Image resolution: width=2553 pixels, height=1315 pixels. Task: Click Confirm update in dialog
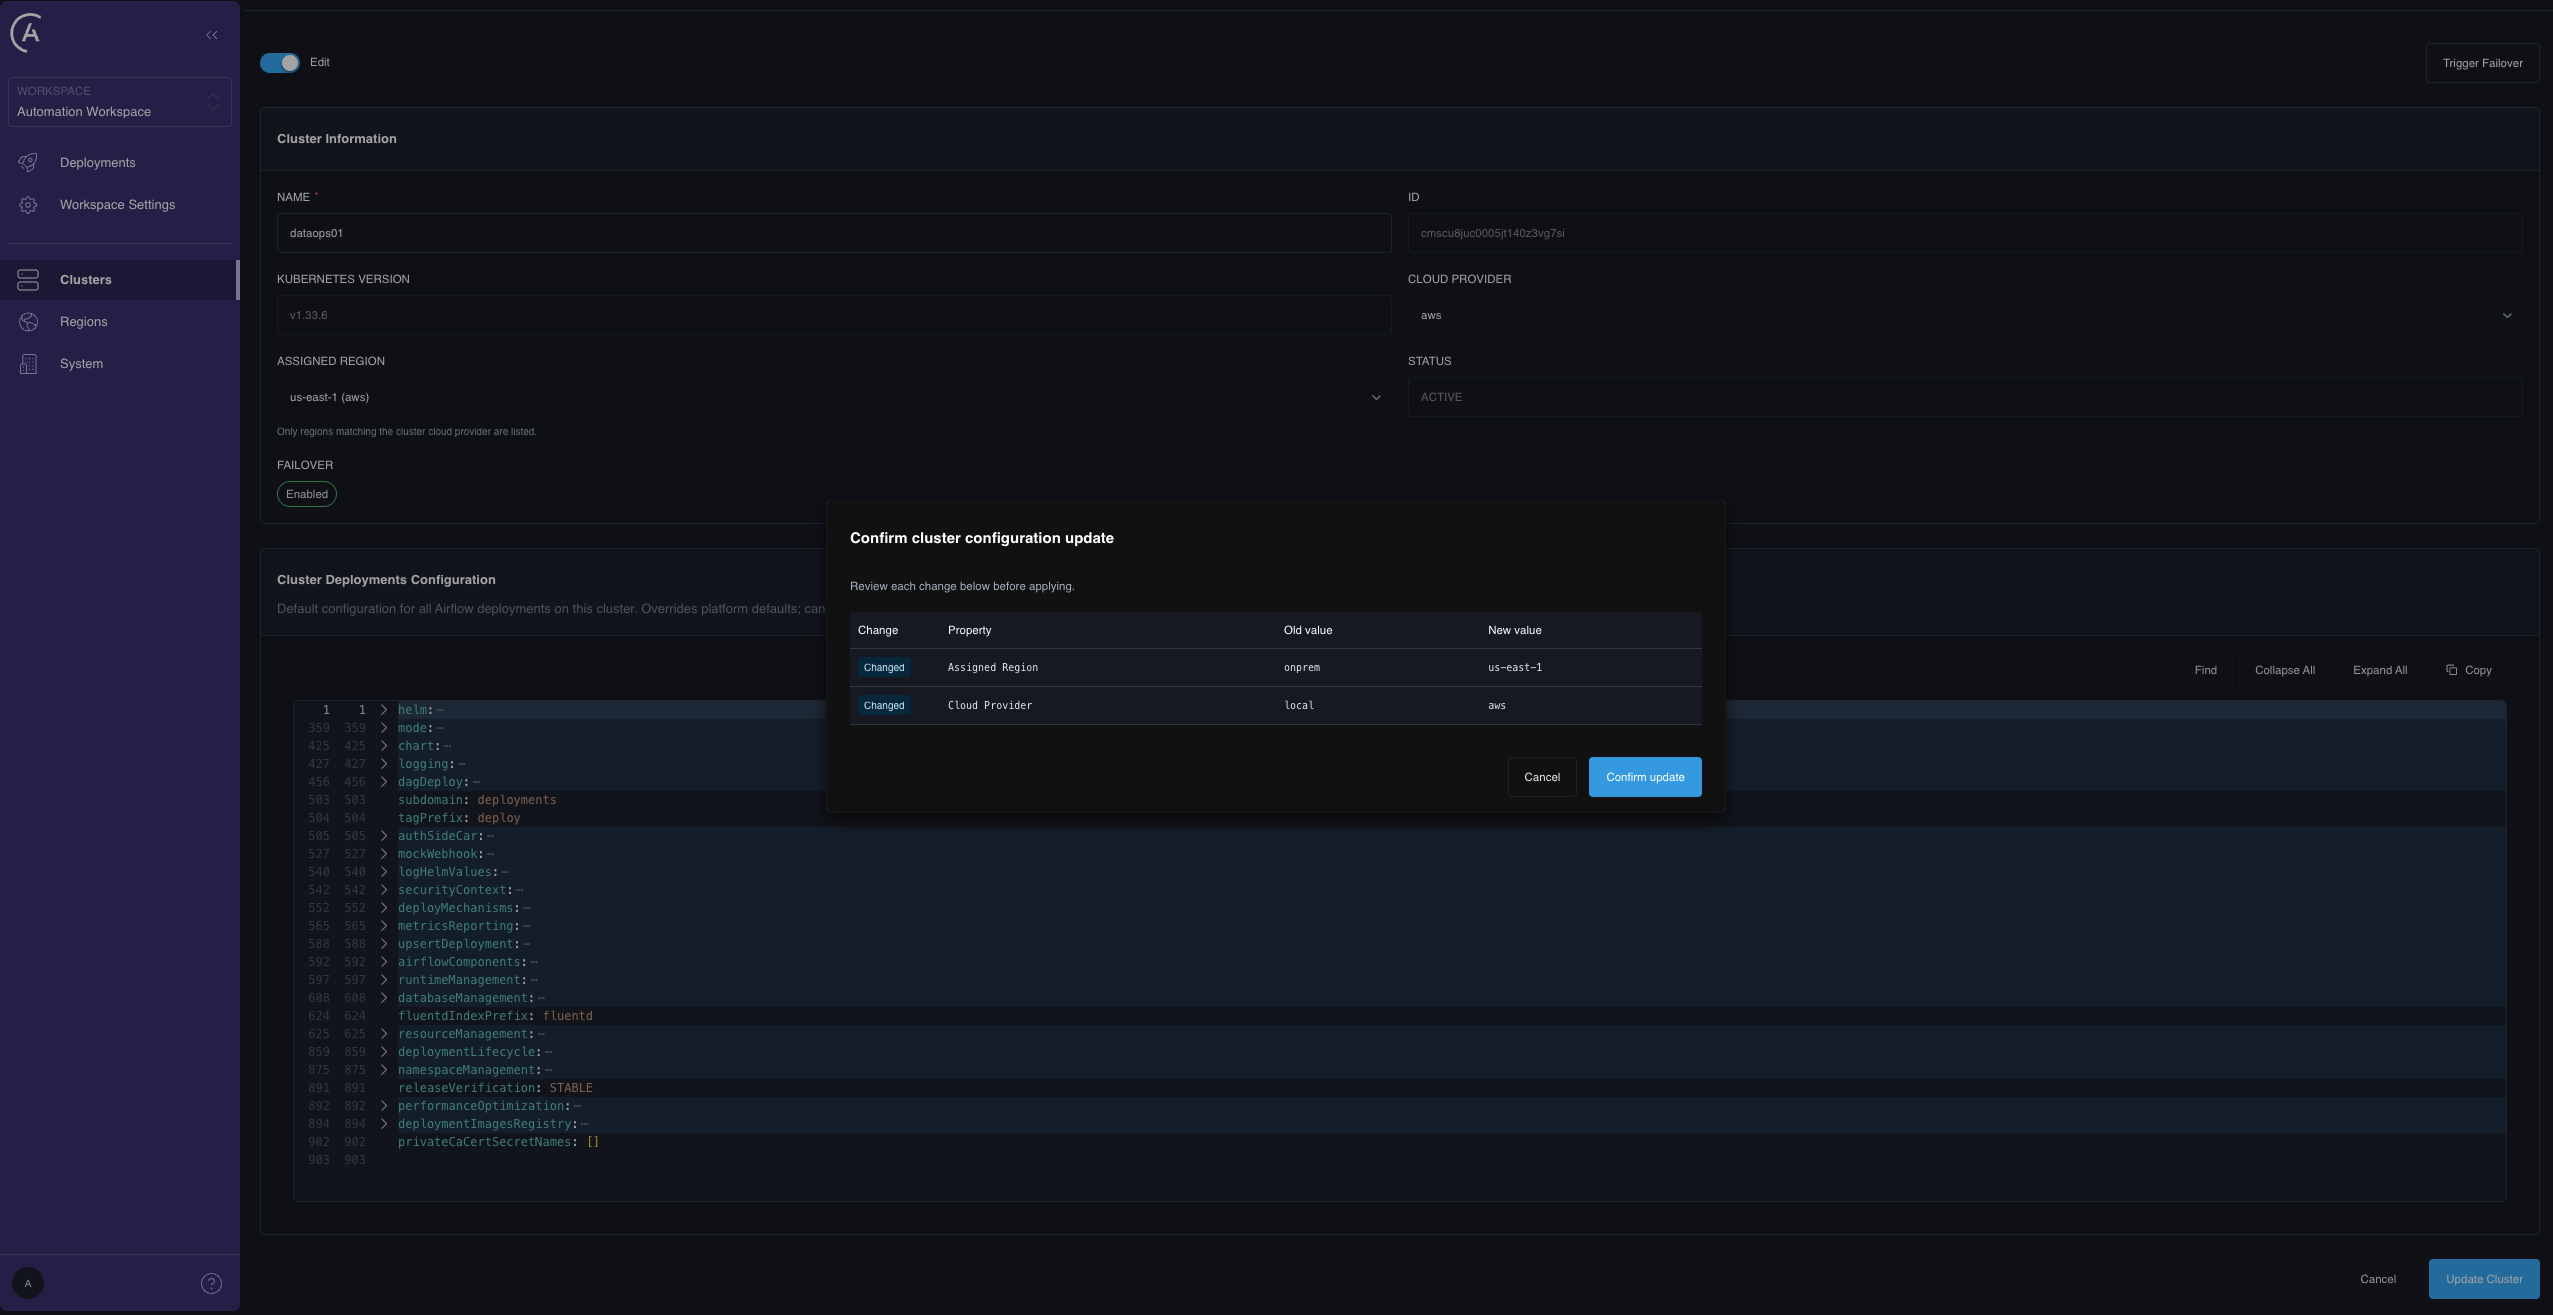(x=1645, y=777)
